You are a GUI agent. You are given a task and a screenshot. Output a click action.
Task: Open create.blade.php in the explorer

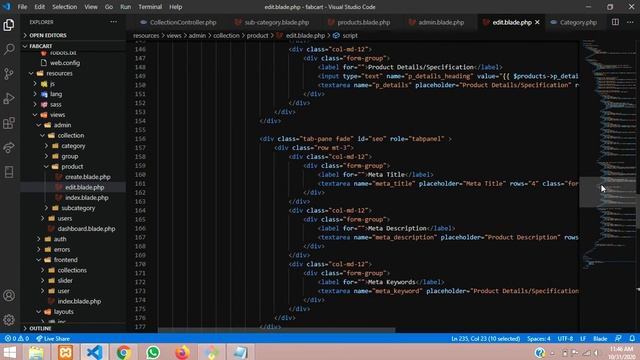coord(87,177)
